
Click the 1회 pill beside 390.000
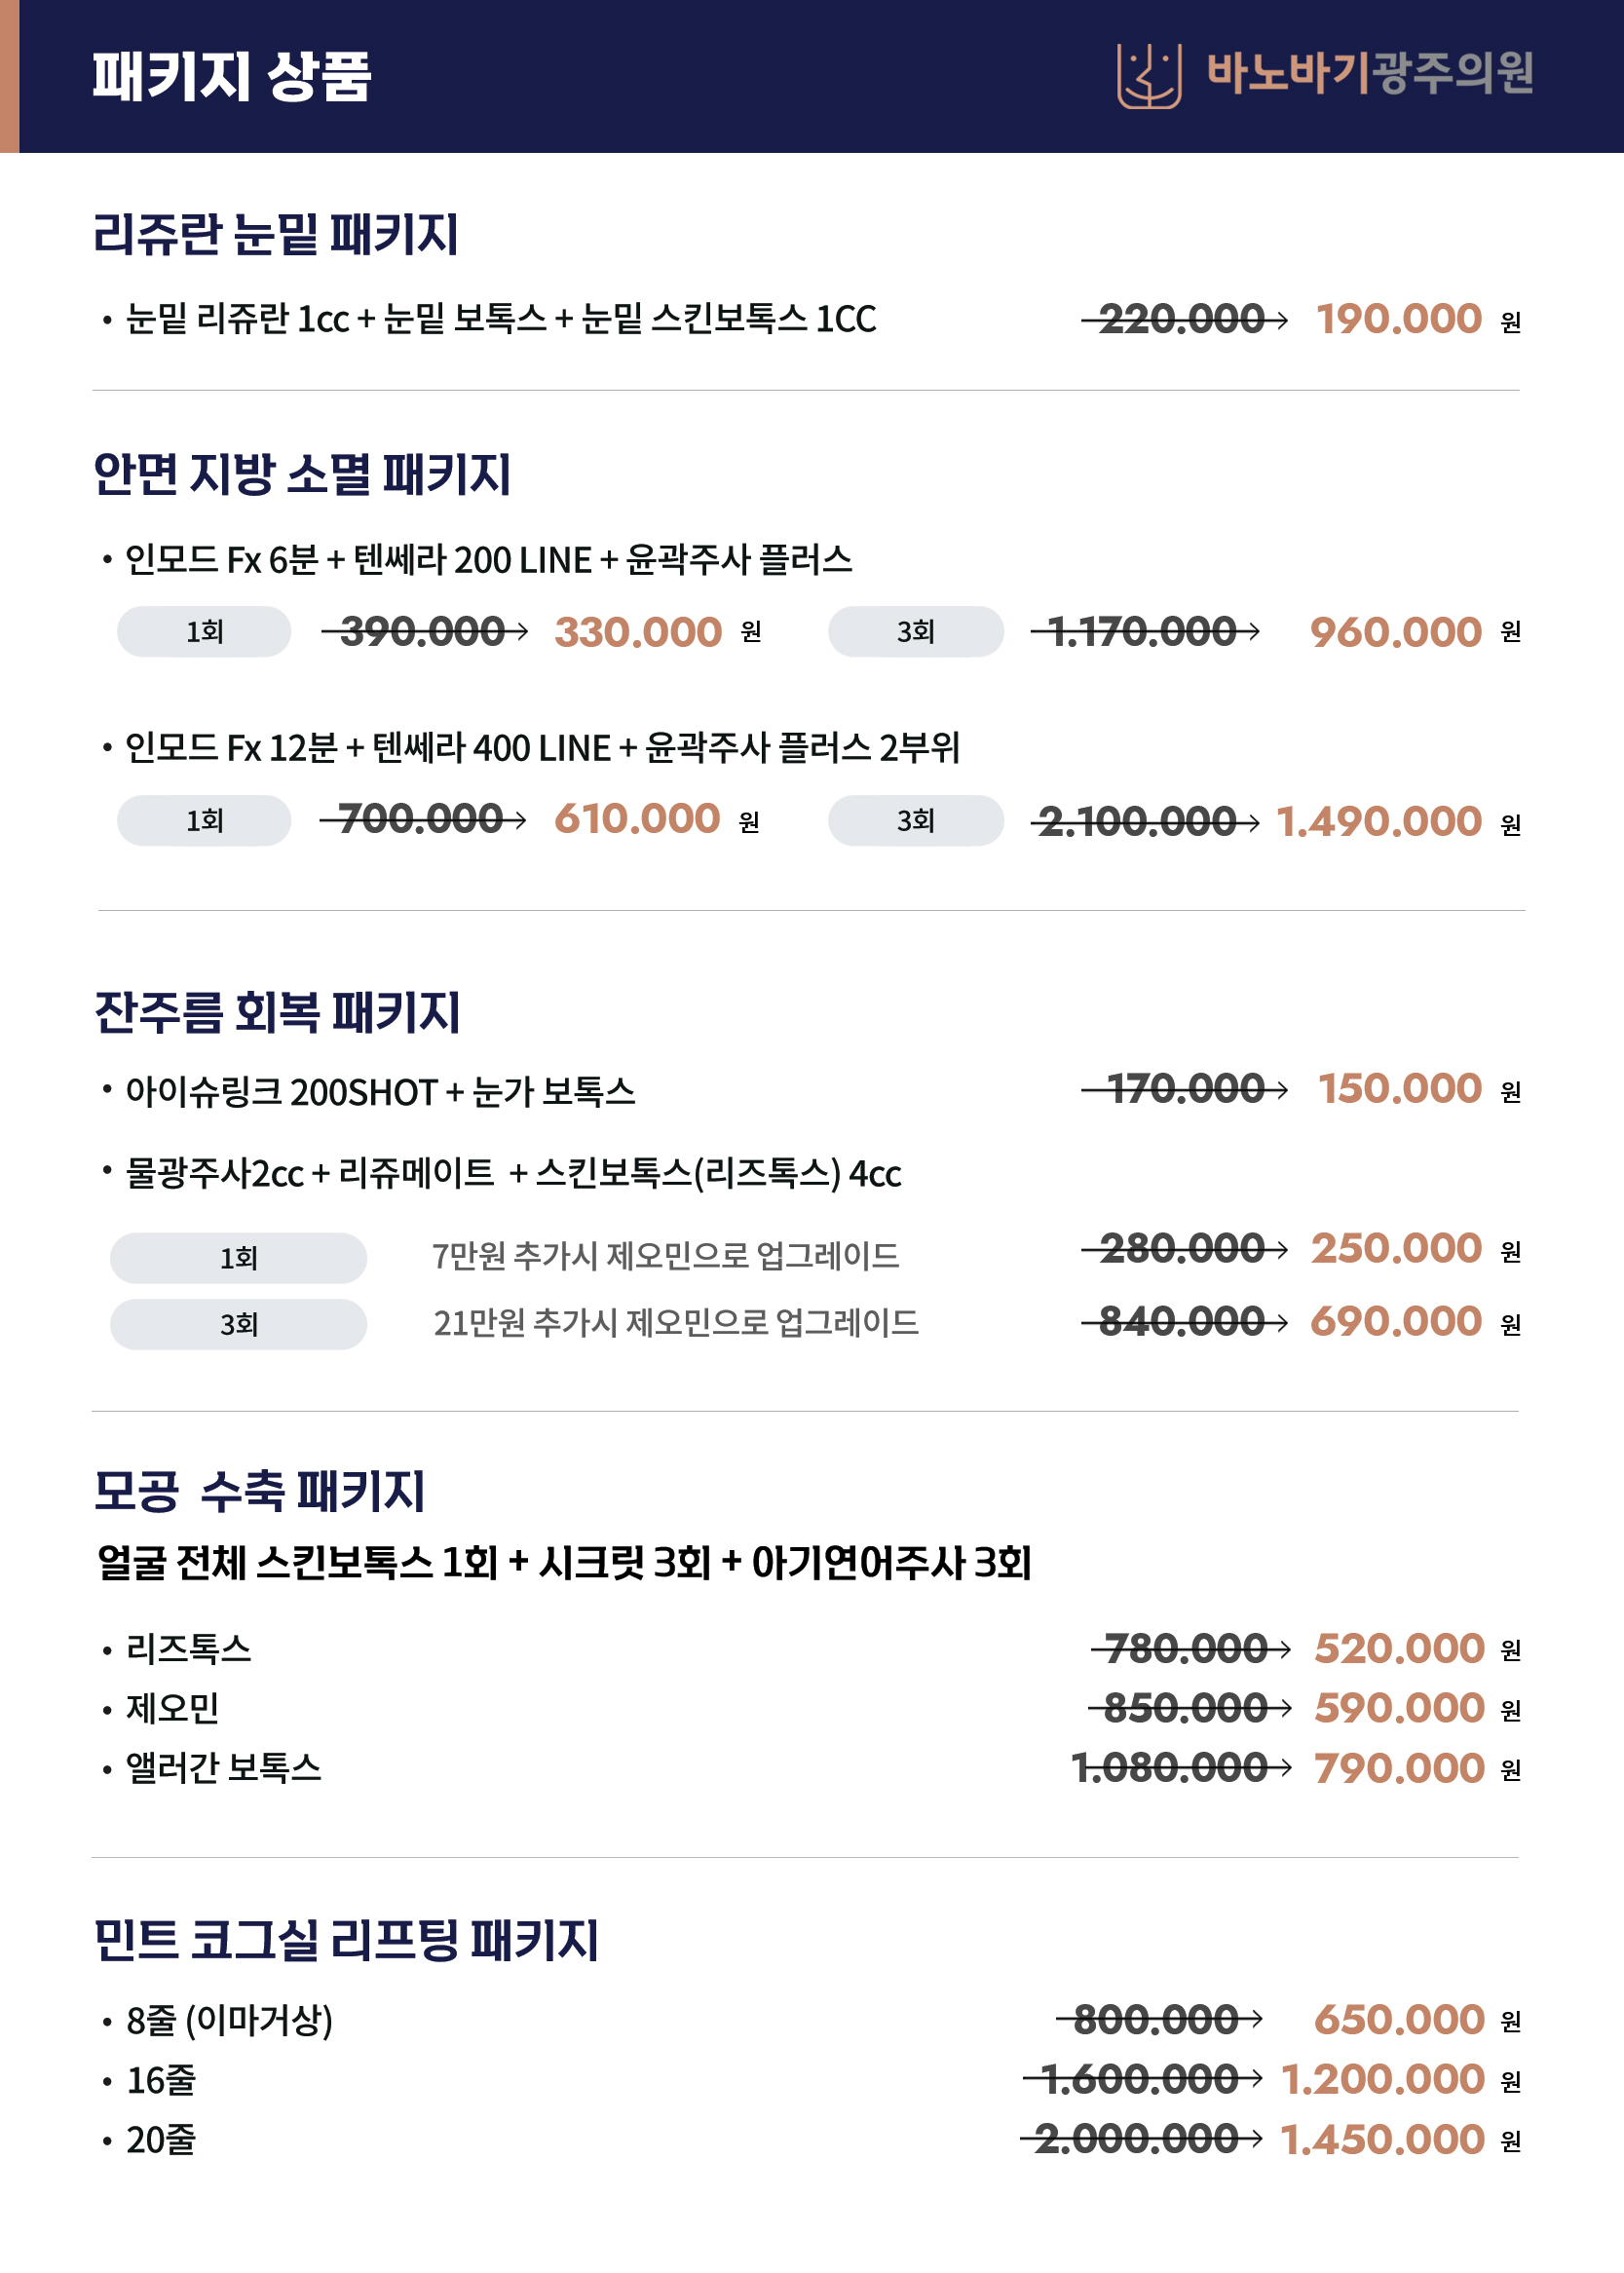[x=204, y=631]
